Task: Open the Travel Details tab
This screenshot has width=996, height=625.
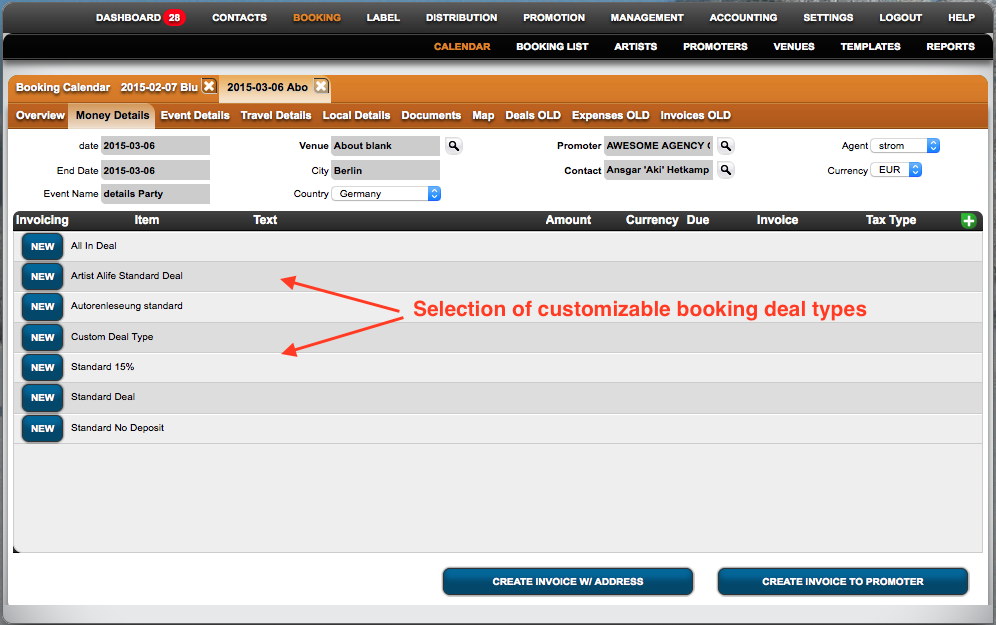Action: 276,116
